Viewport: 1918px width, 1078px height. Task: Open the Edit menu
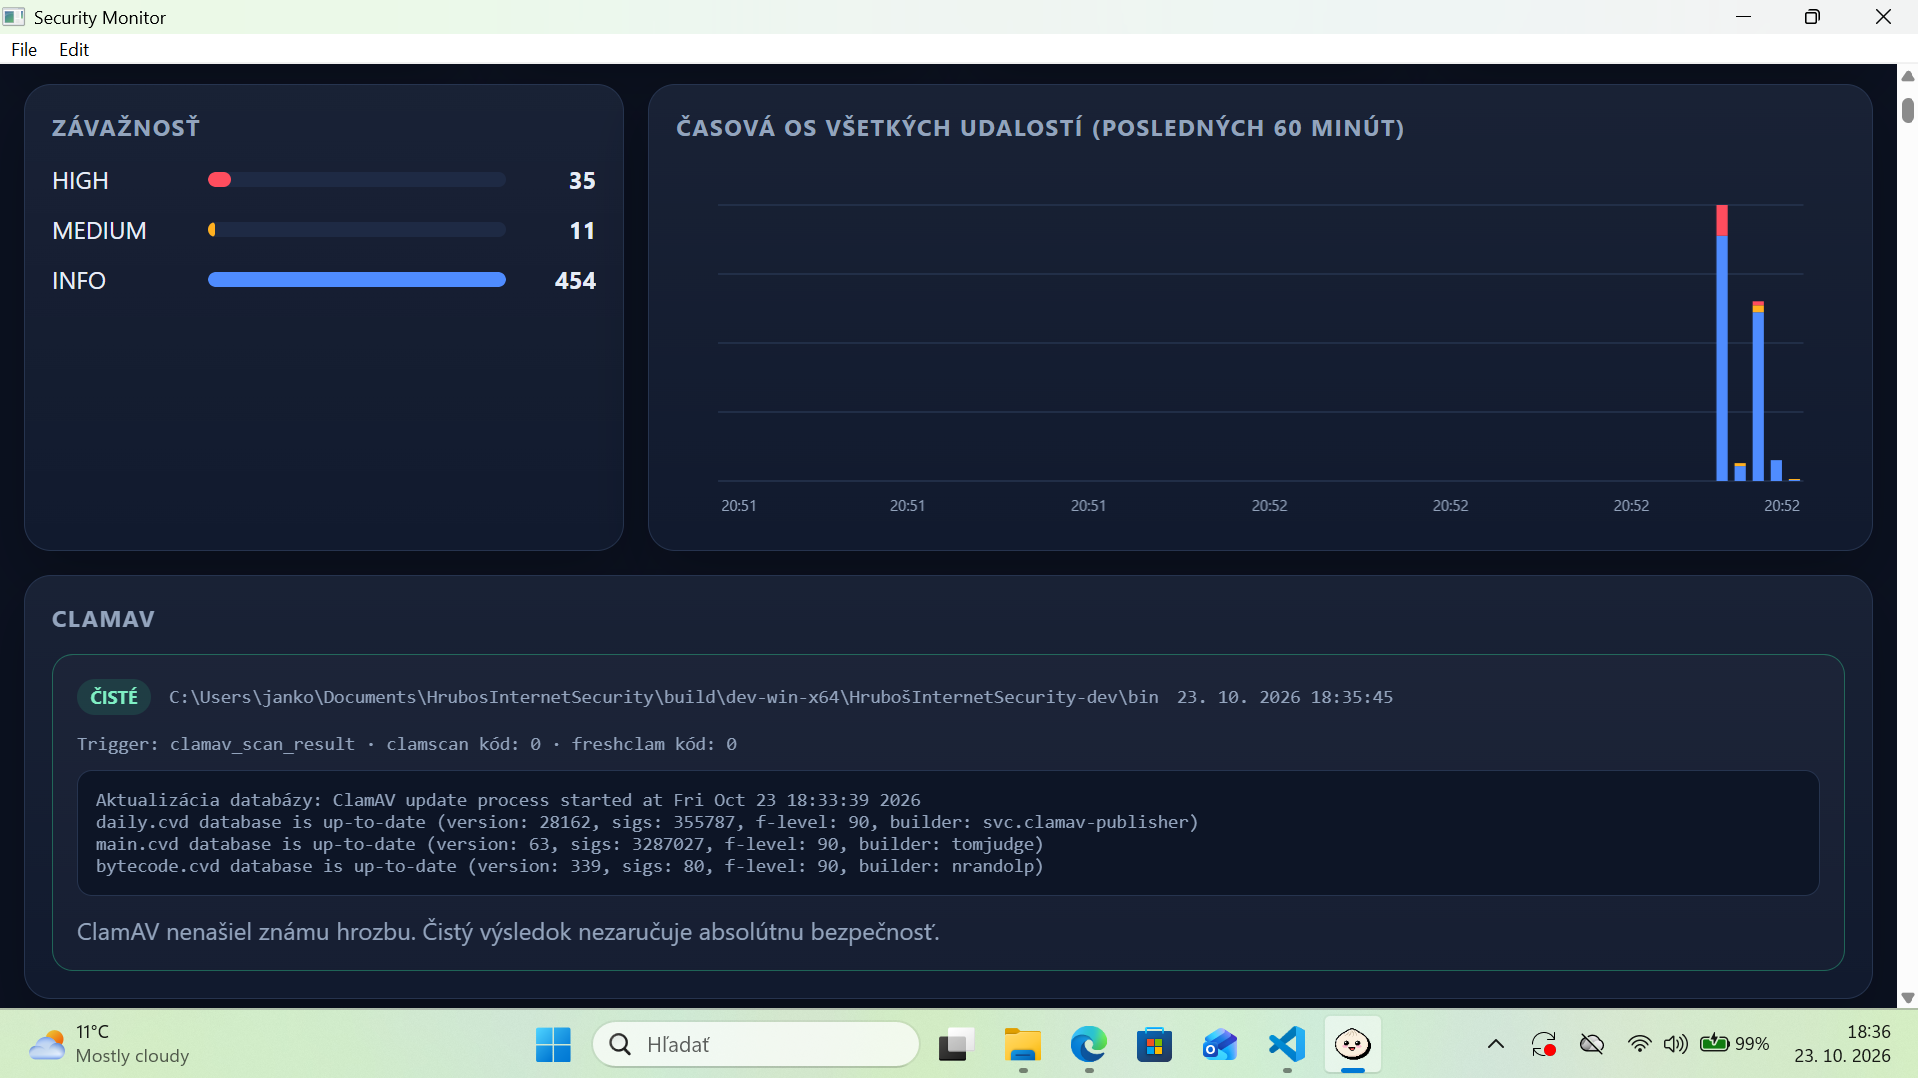[74, 49]
